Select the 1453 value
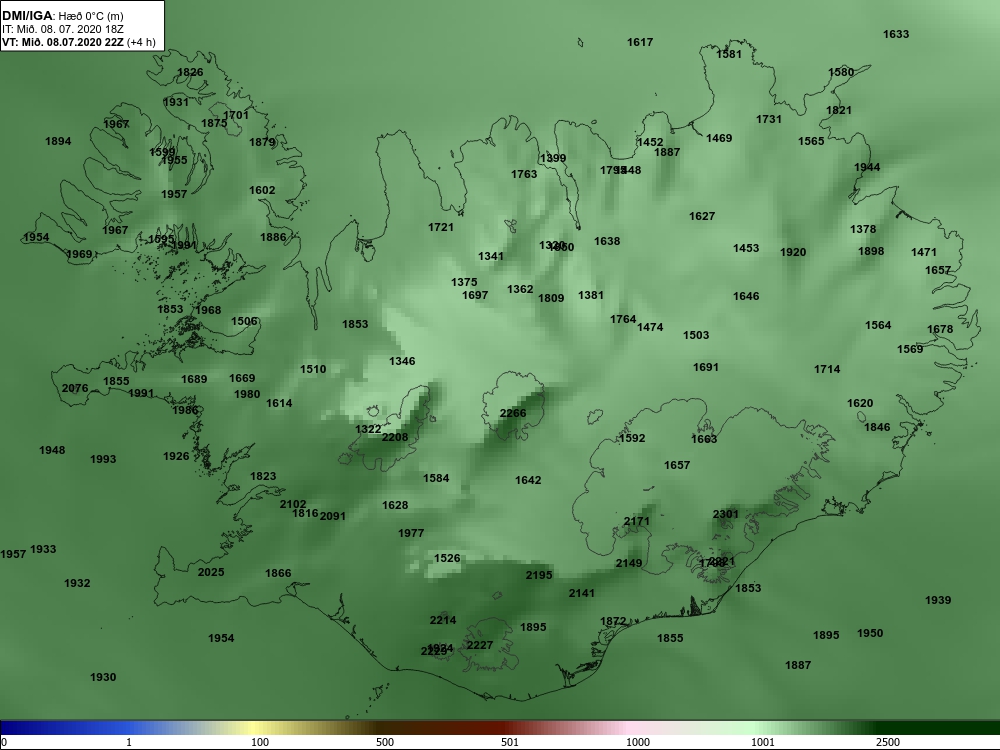The width and height of the screenshot is (1000, 750). pyautogui.click(x=746, y=248)
